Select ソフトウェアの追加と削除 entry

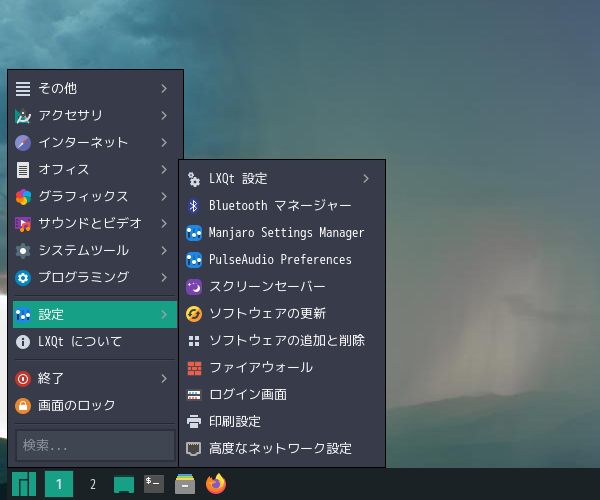pos(282,341)
